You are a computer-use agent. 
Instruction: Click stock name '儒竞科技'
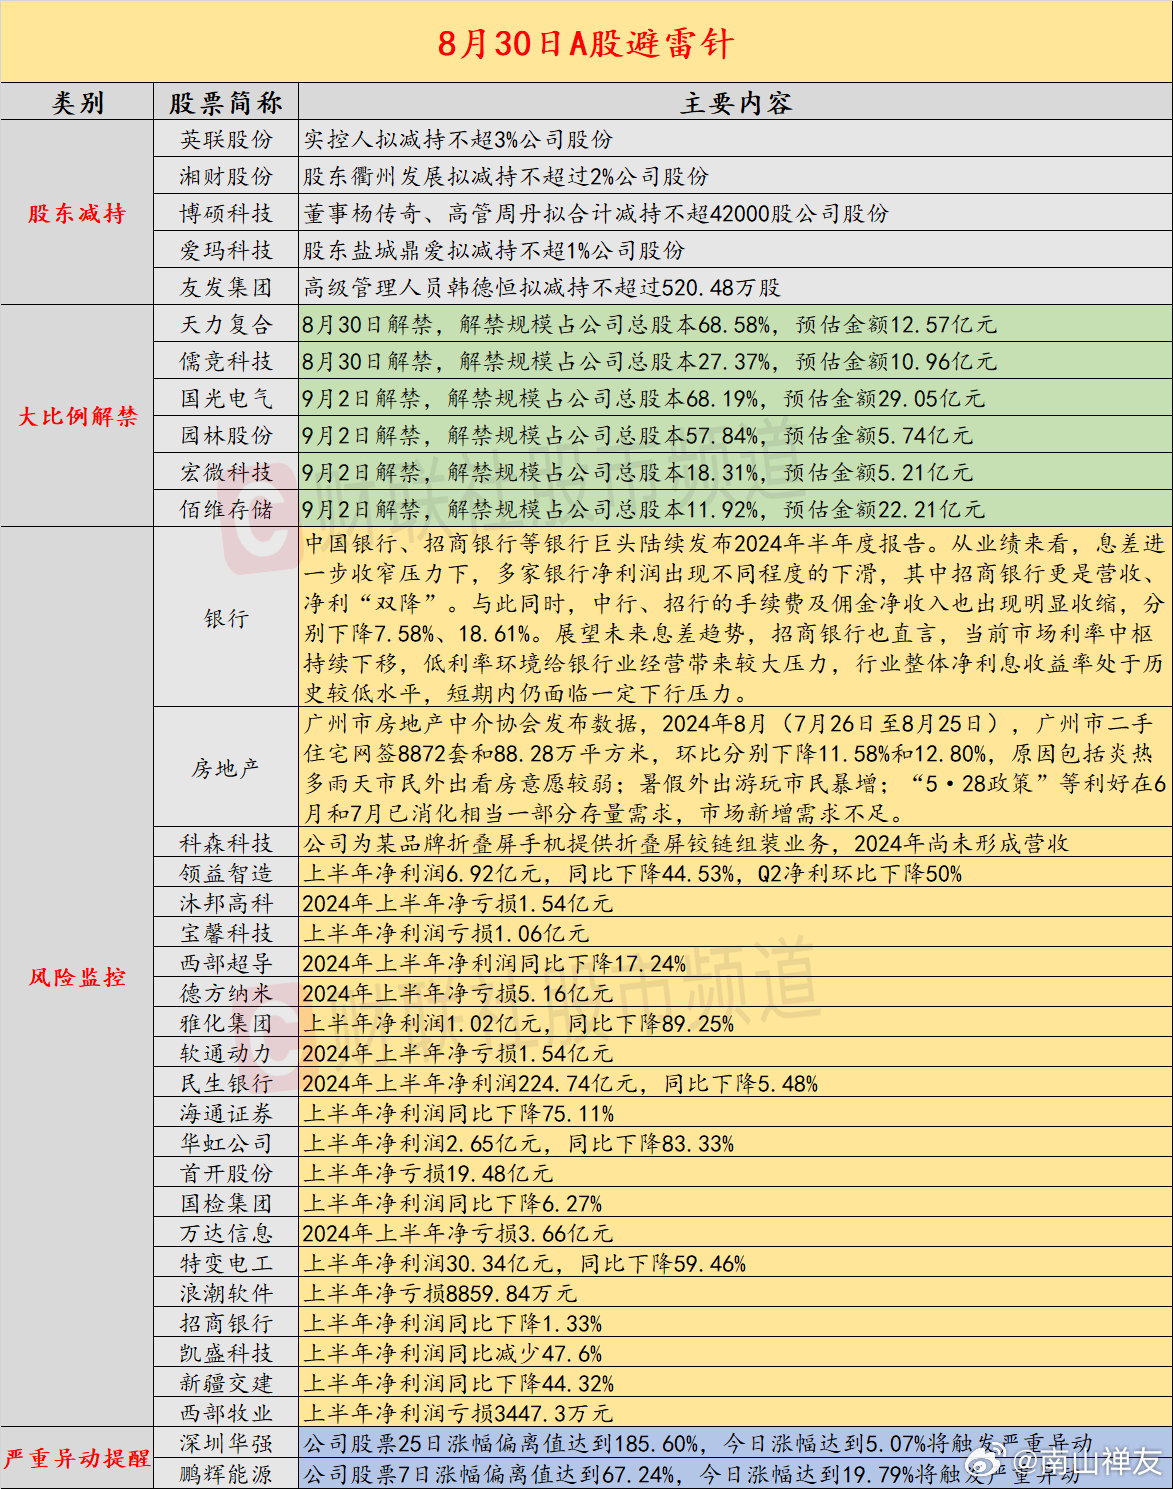coord(226,362)
